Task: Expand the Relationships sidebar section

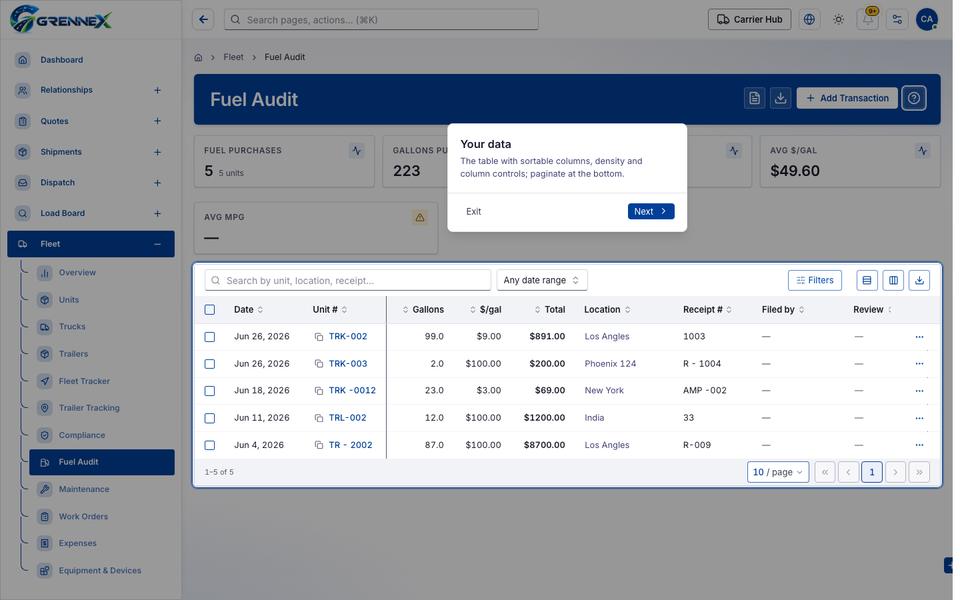Action: pos(157,91)
